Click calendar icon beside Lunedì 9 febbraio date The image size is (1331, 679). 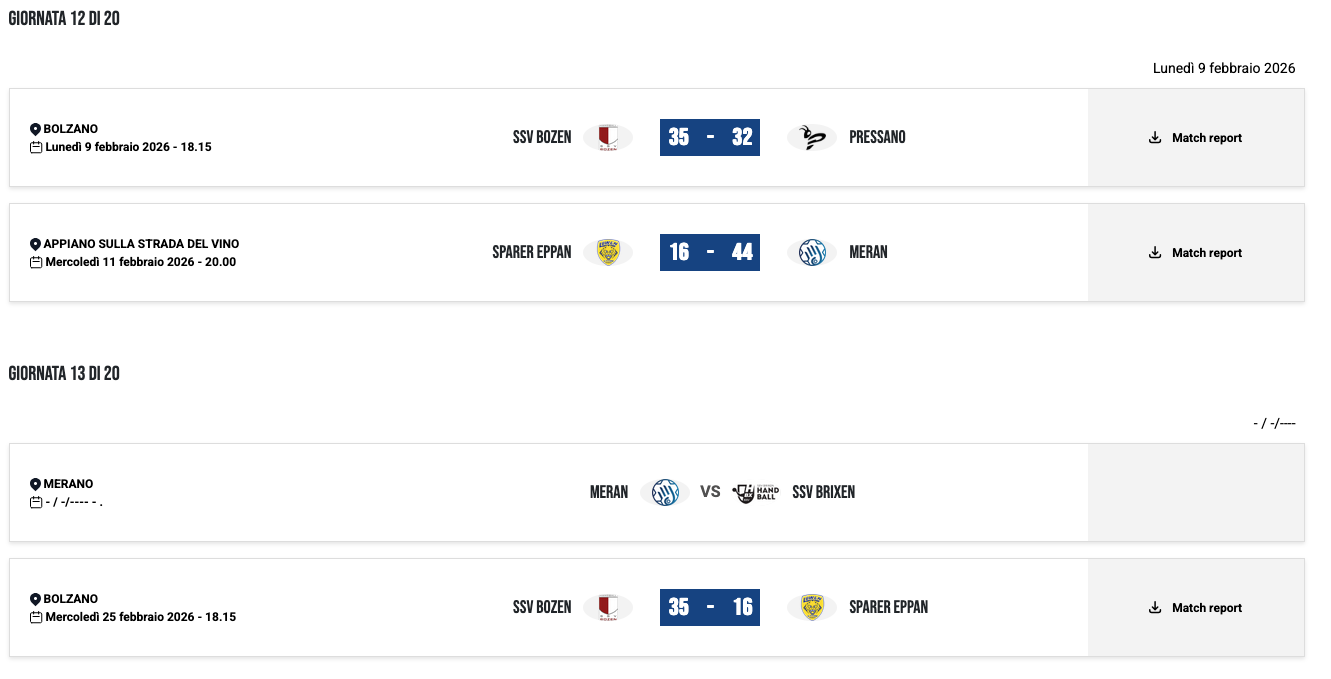tap(36, 147)
